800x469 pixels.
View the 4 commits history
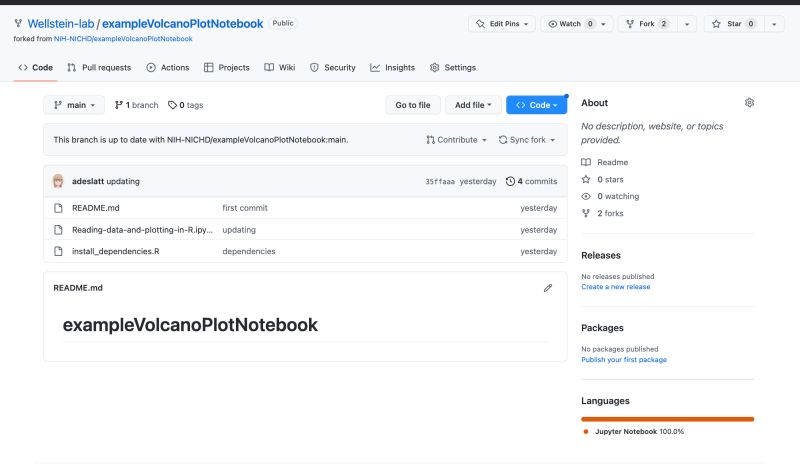(532, 181)
